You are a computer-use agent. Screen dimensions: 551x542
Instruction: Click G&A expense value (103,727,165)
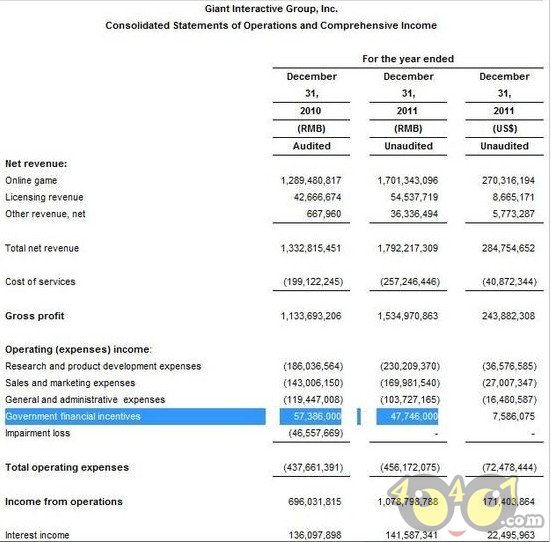coord(410,400)
